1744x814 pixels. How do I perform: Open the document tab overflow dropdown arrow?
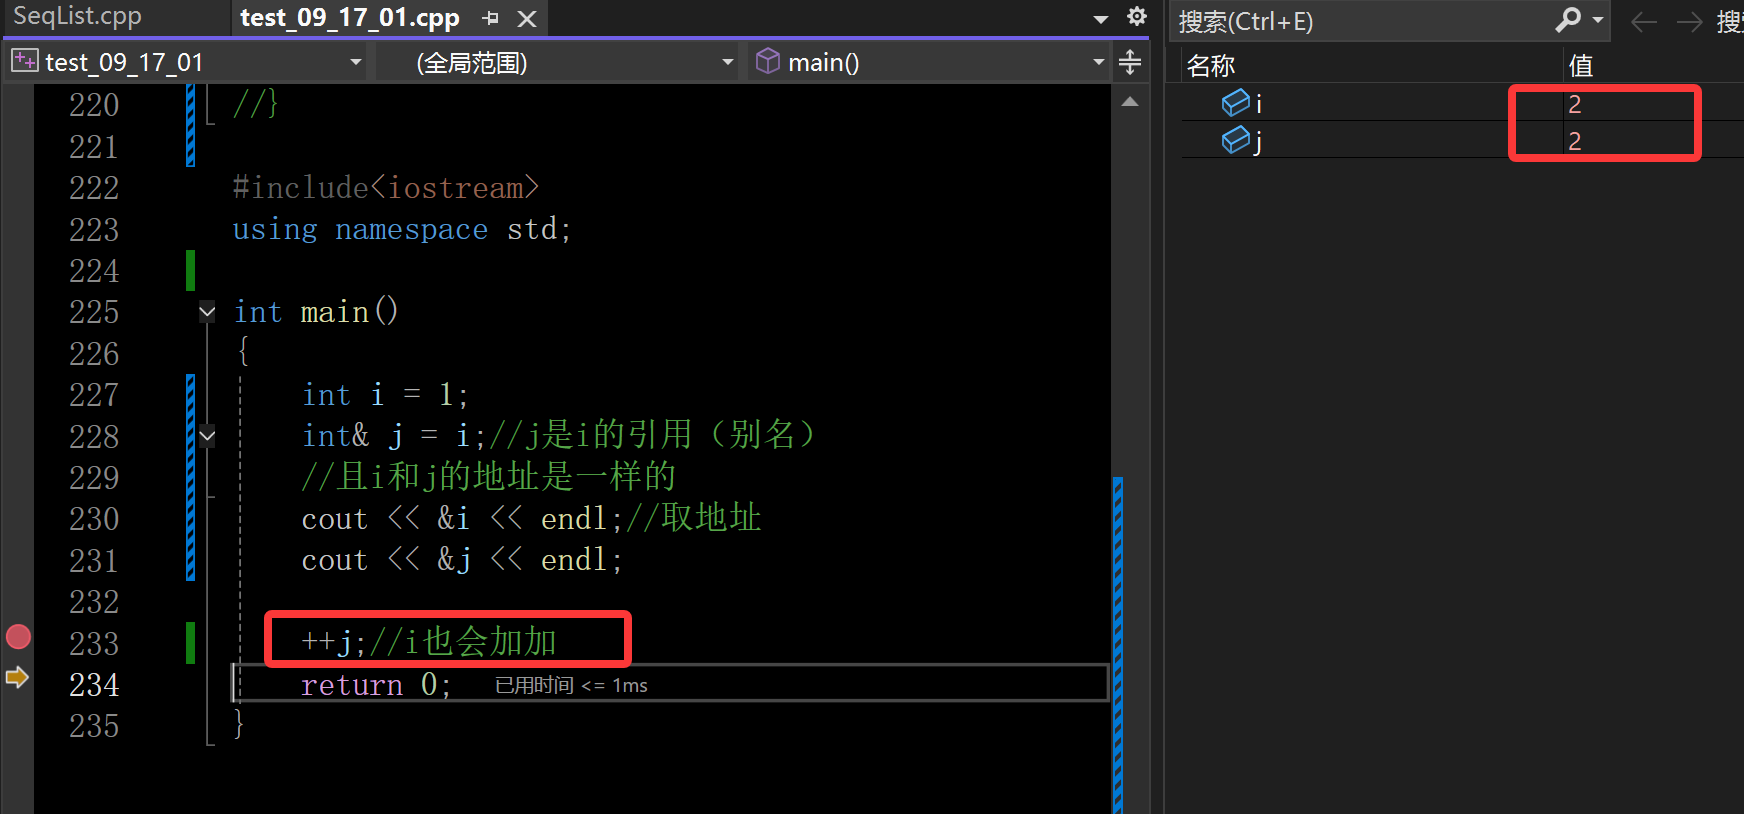pyautogui.click(x=1101, y=19)
